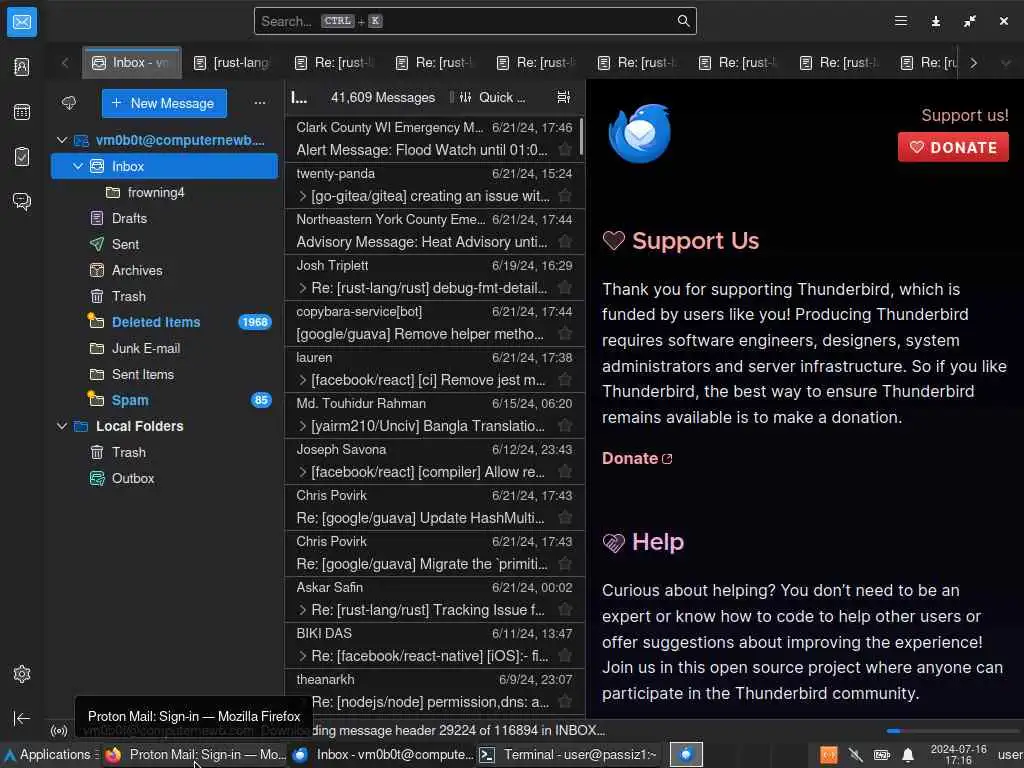Screen dimensions: 1024x768
Task: Star the Bangla Translation message
Action: point(565,426)
